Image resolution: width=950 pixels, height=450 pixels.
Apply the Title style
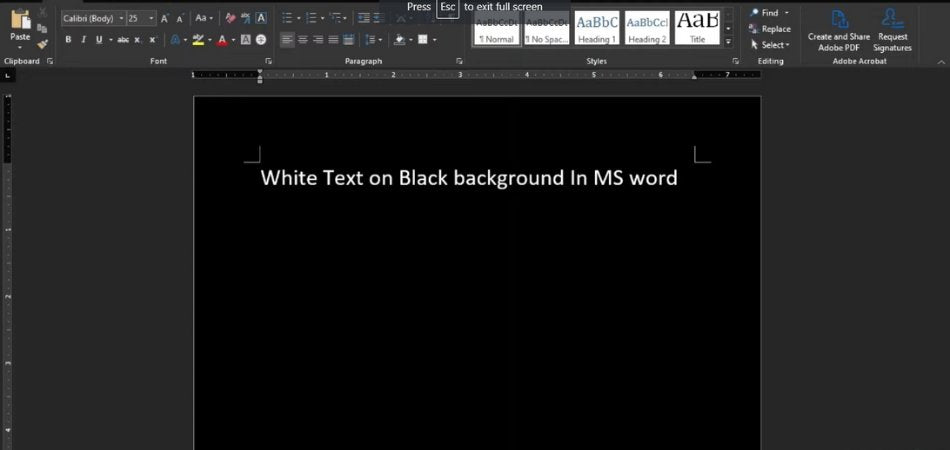coord(698,28)
